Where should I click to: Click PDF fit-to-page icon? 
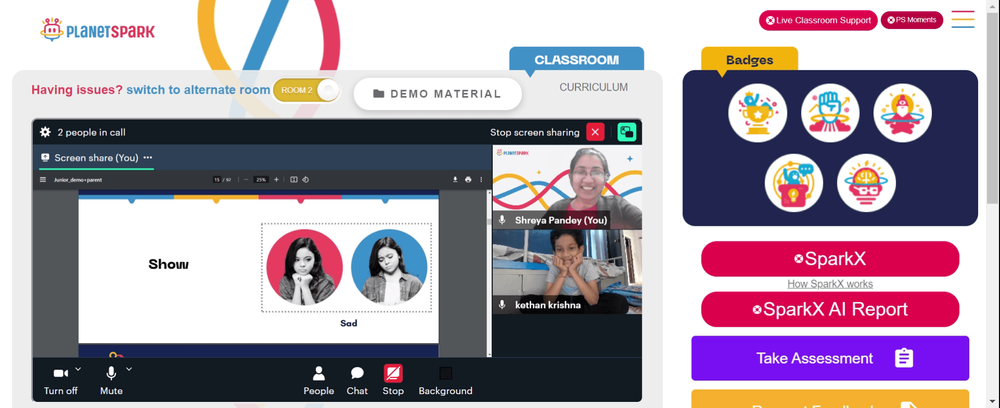(x=294, y=180)
